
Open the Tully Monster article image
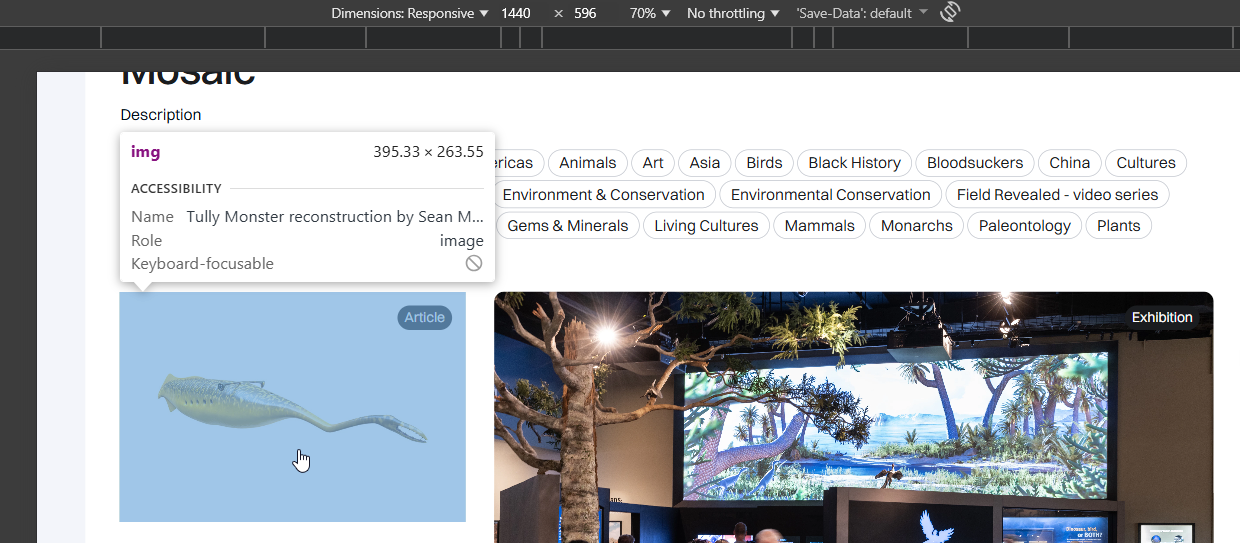(x=292, y=406)
